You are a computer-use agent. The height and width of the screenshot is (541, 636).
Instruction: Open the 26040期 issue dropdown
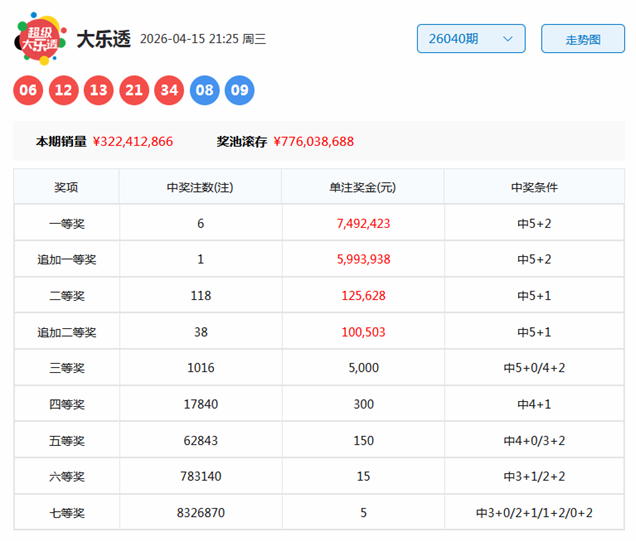470,39
